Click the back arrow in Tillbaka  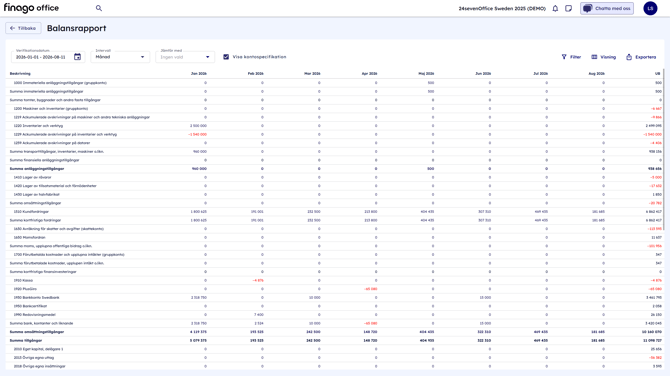coord(12,28)
